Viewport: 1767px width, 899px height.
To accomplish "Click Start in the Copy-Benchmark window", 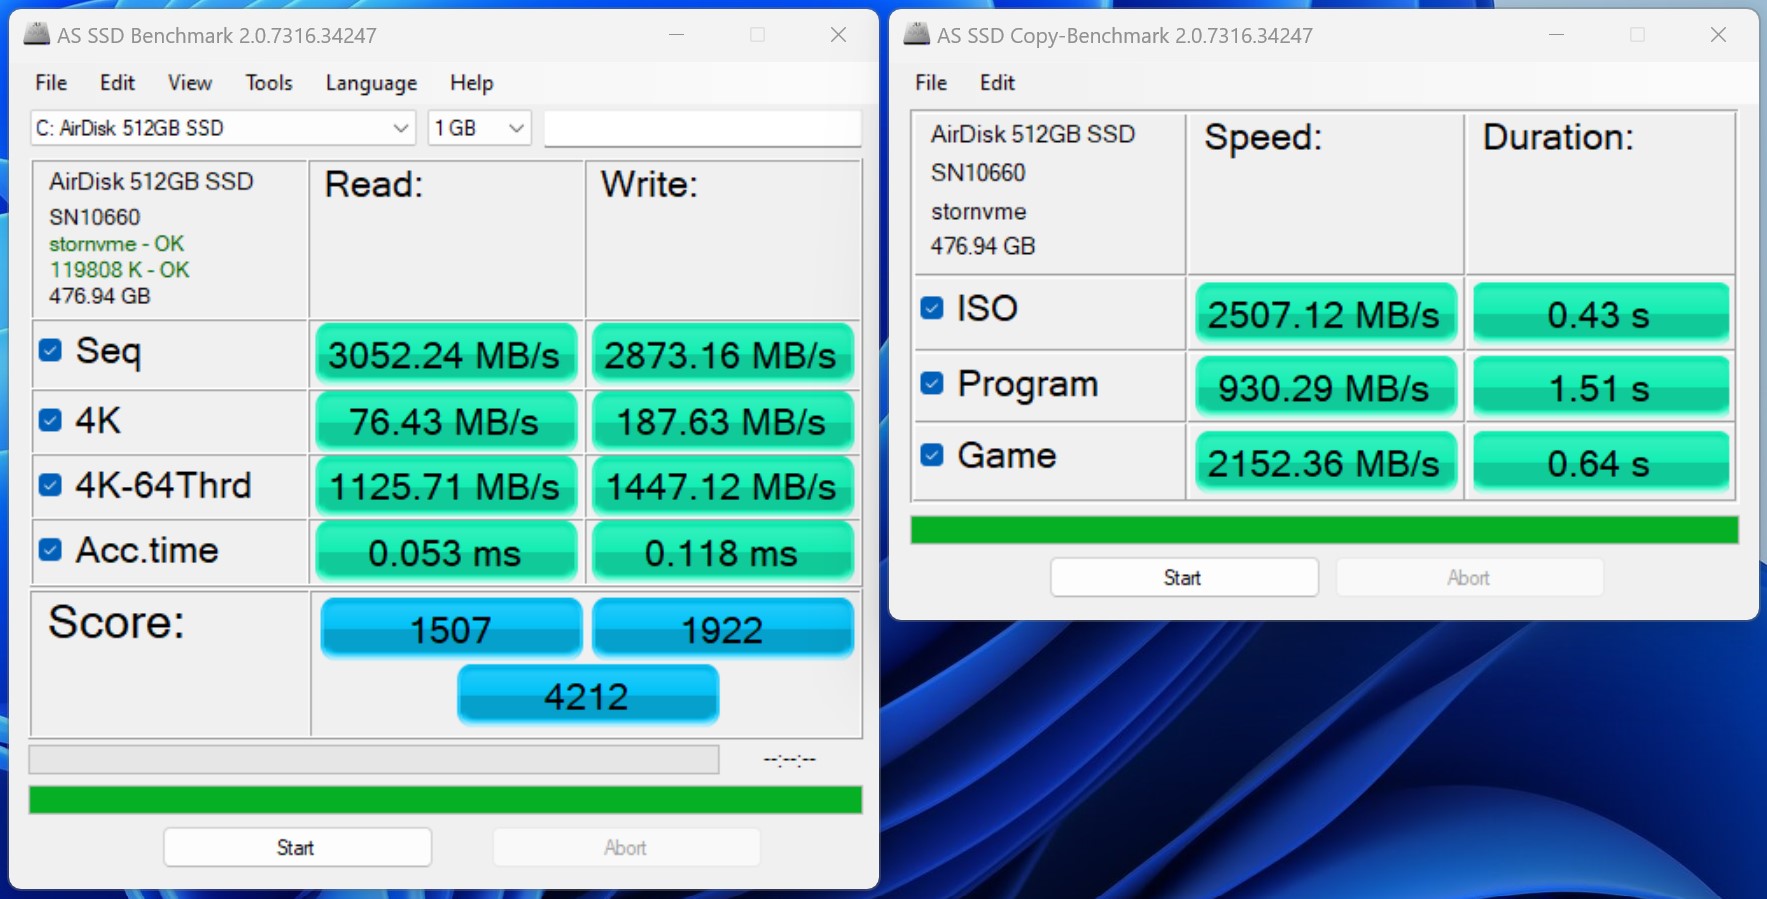I will point(1184,577).
